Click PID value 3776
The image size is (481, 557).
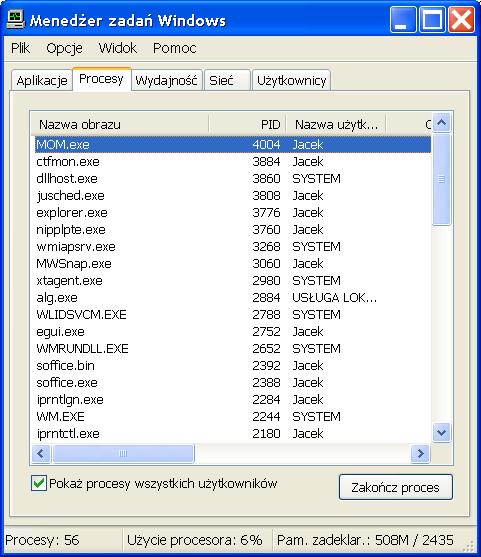click(x=266, y=213)
